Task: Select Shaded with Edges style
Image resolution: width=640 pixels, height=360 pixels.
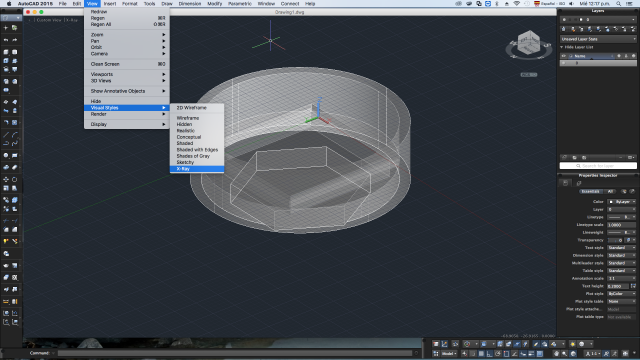Action: point(197,150)
